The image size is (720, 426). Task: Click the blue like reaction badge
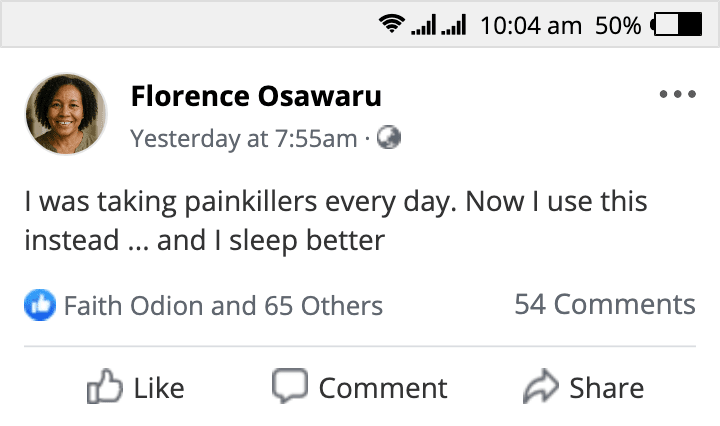point(40,305)
